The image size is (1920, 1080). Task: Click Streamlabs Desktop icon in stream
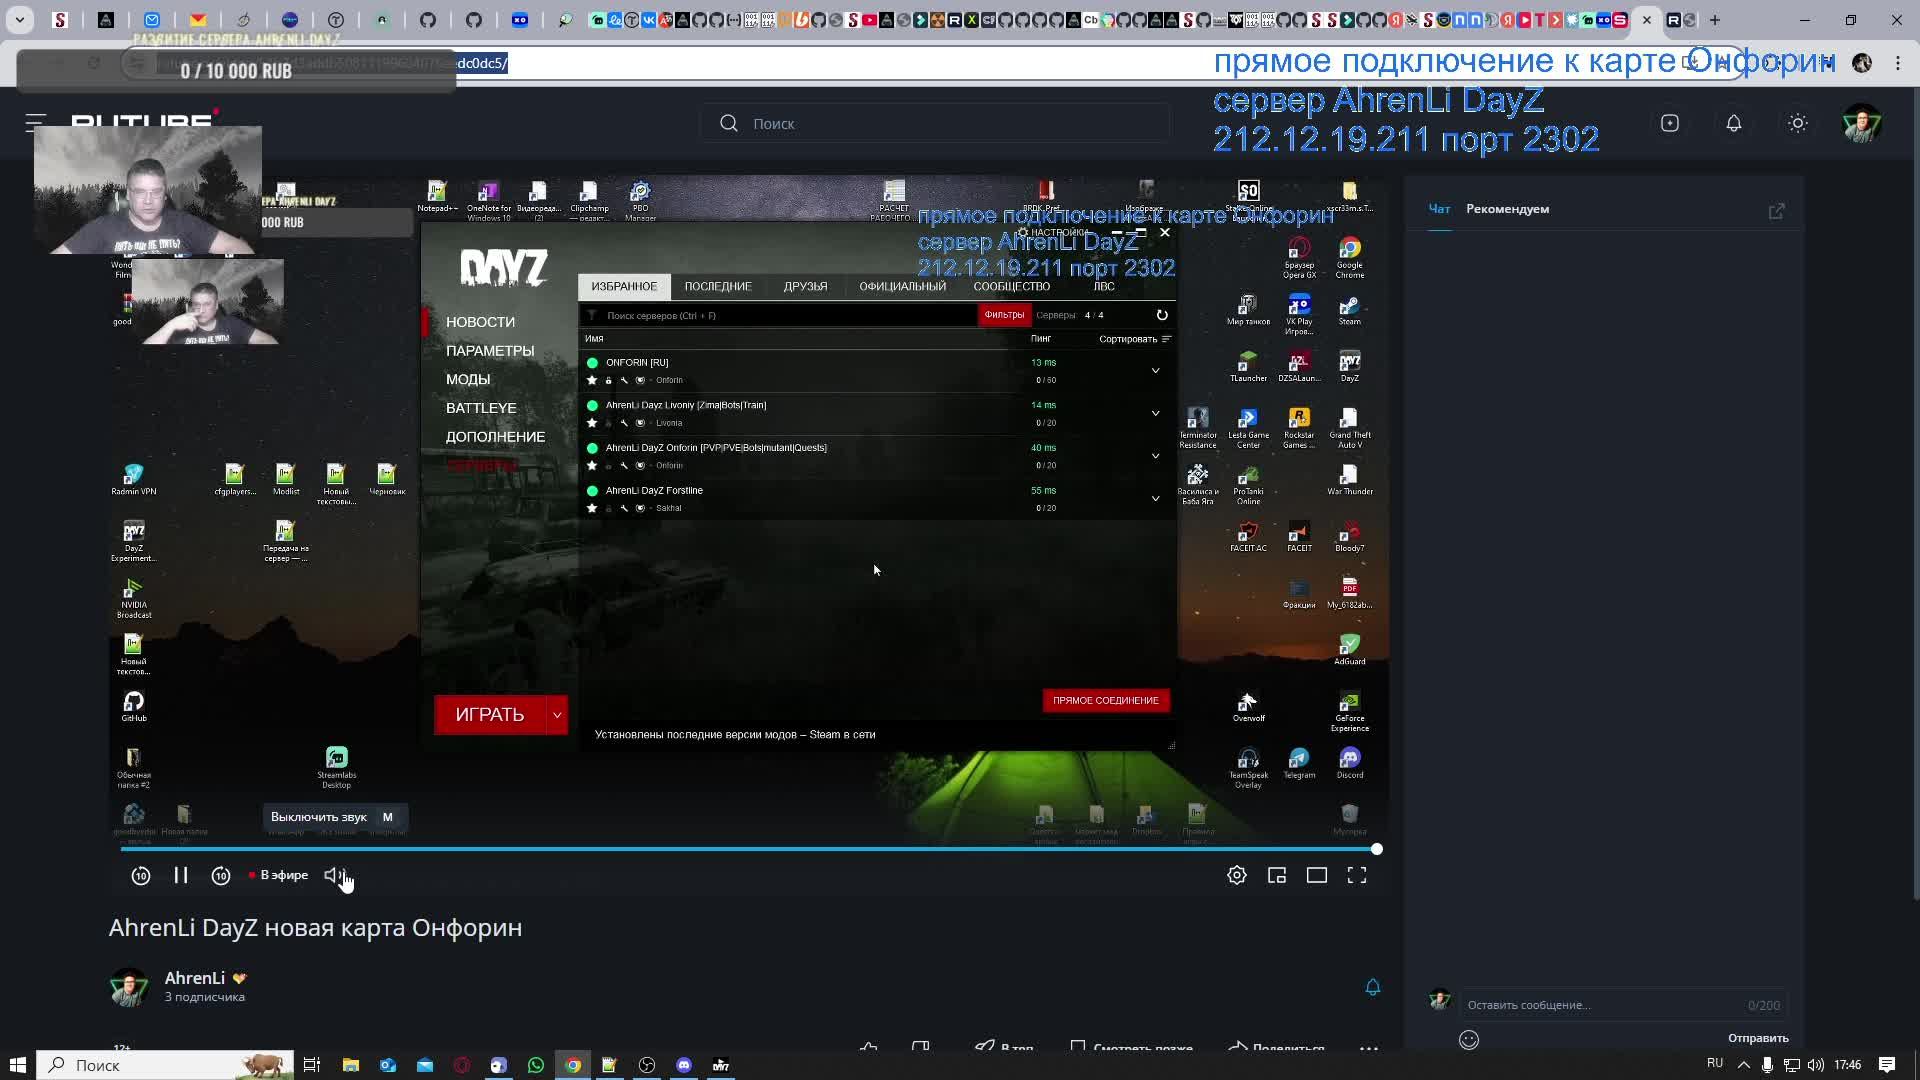tap(337, 767)
